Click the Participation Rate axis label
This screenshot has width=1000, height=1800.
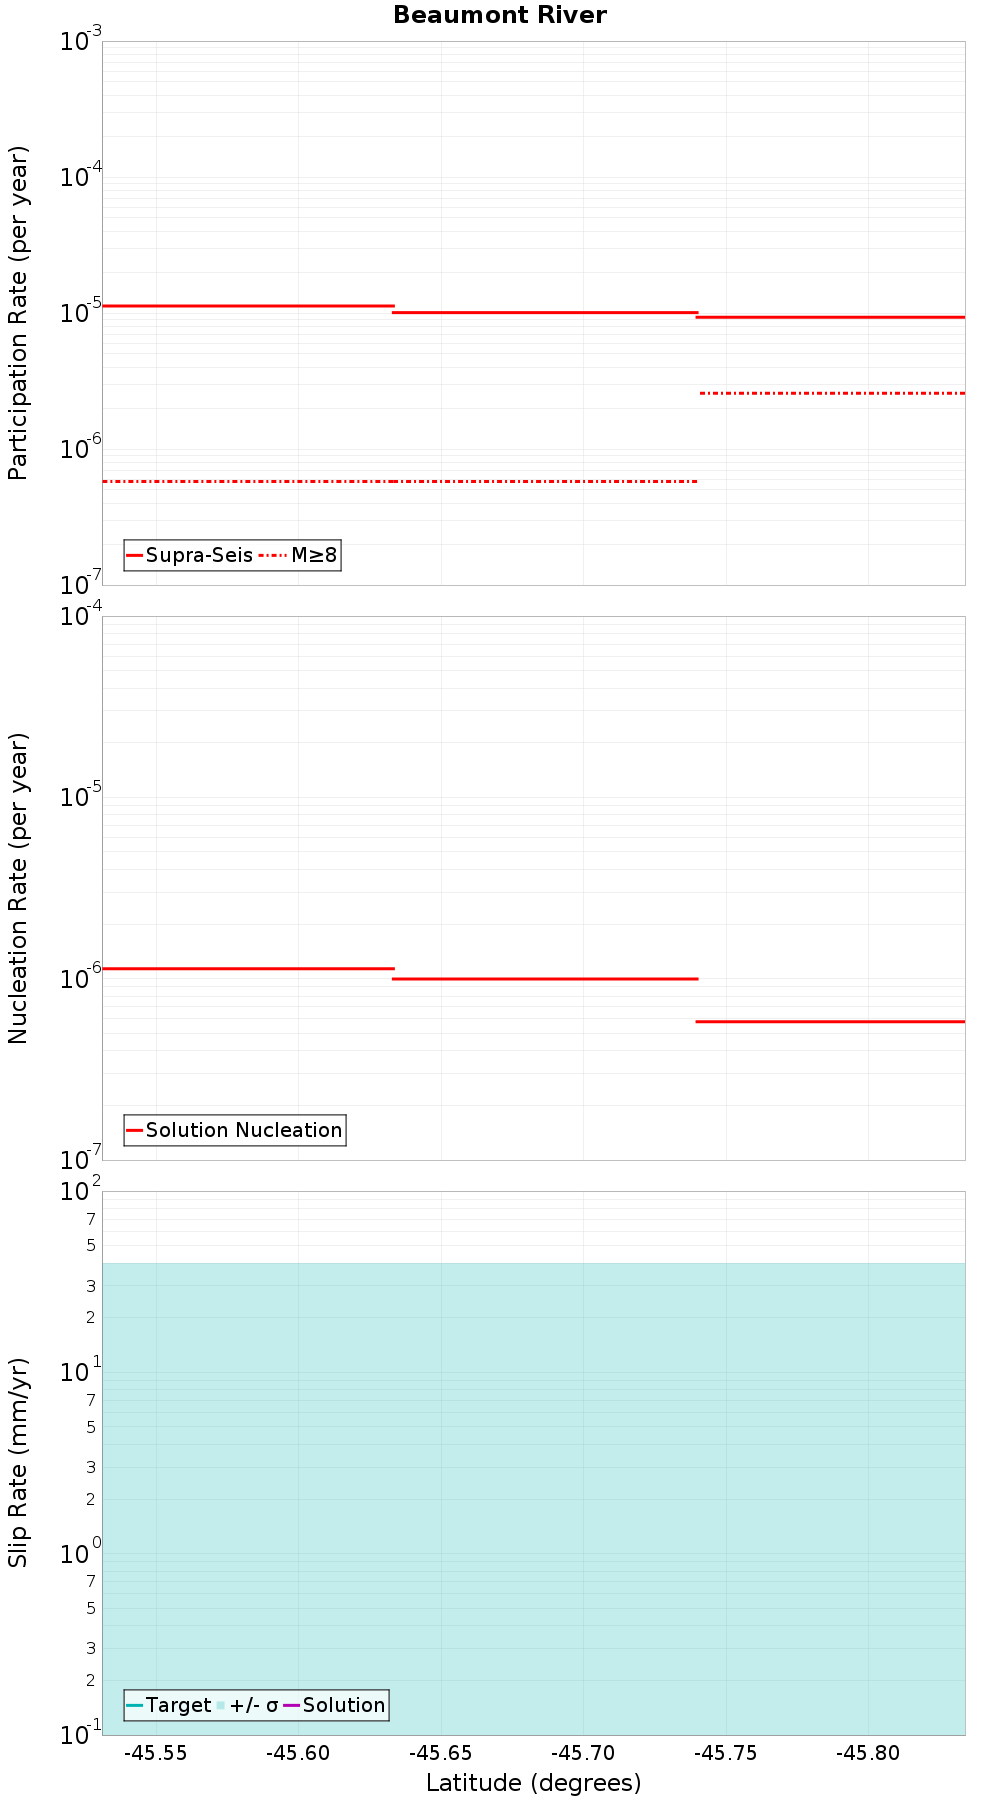pos(18,313)
